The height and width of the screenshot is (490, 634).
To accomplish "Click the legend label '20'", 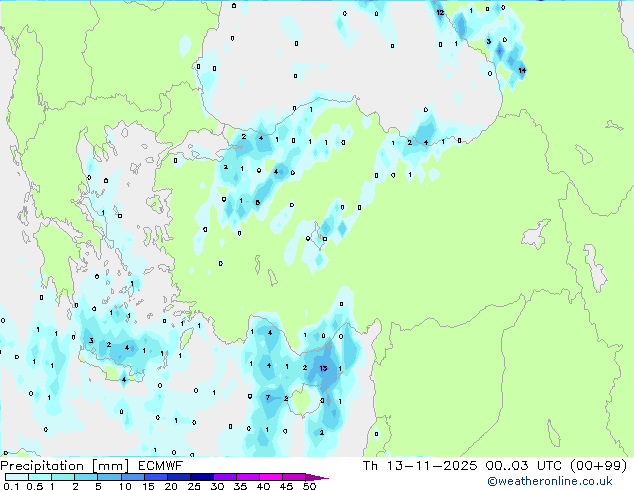I will (171, 486).
